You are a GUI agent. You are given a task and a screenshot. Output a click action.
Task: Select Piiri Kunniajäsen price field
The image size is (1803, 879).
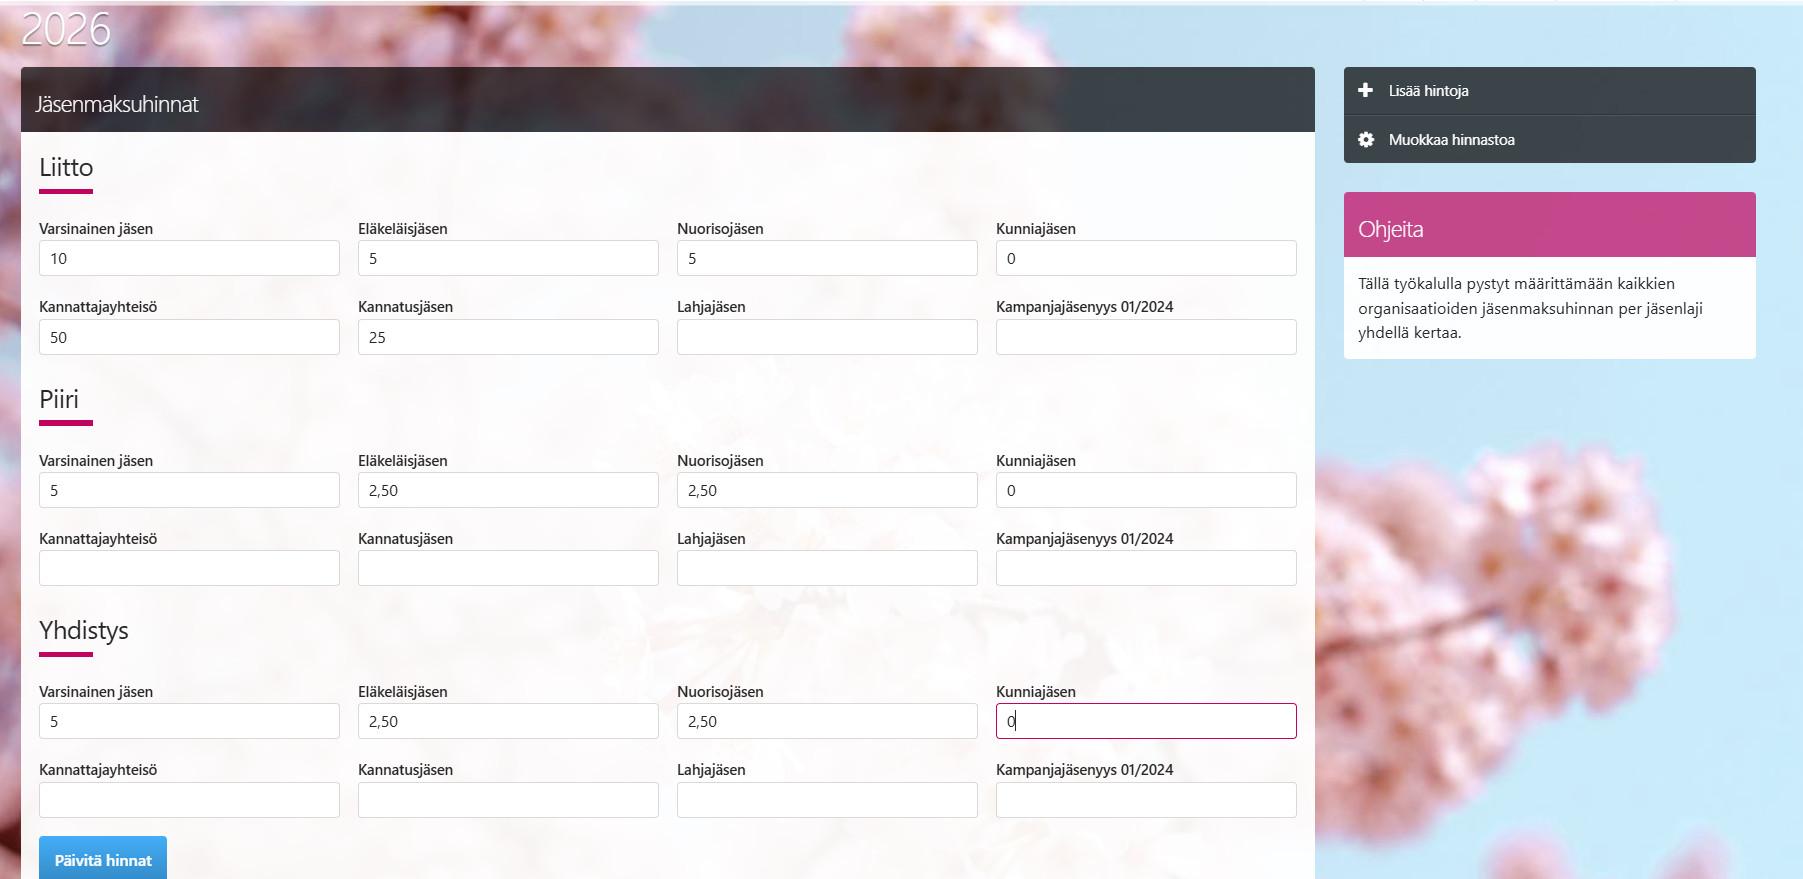pos(1146,491)
